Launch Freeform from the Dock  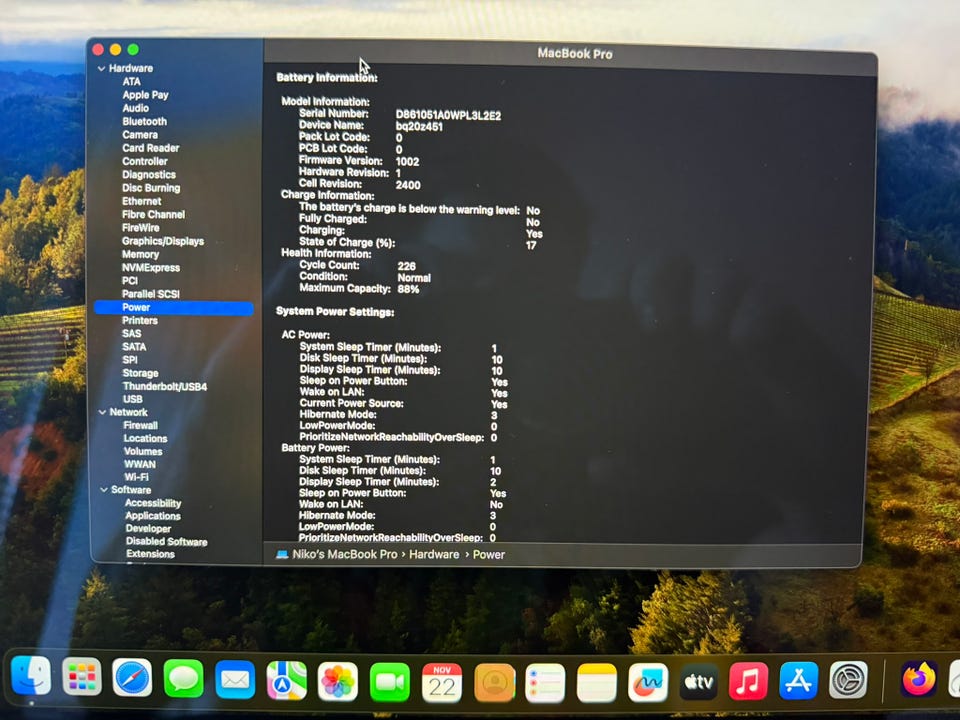click(648, 682)
